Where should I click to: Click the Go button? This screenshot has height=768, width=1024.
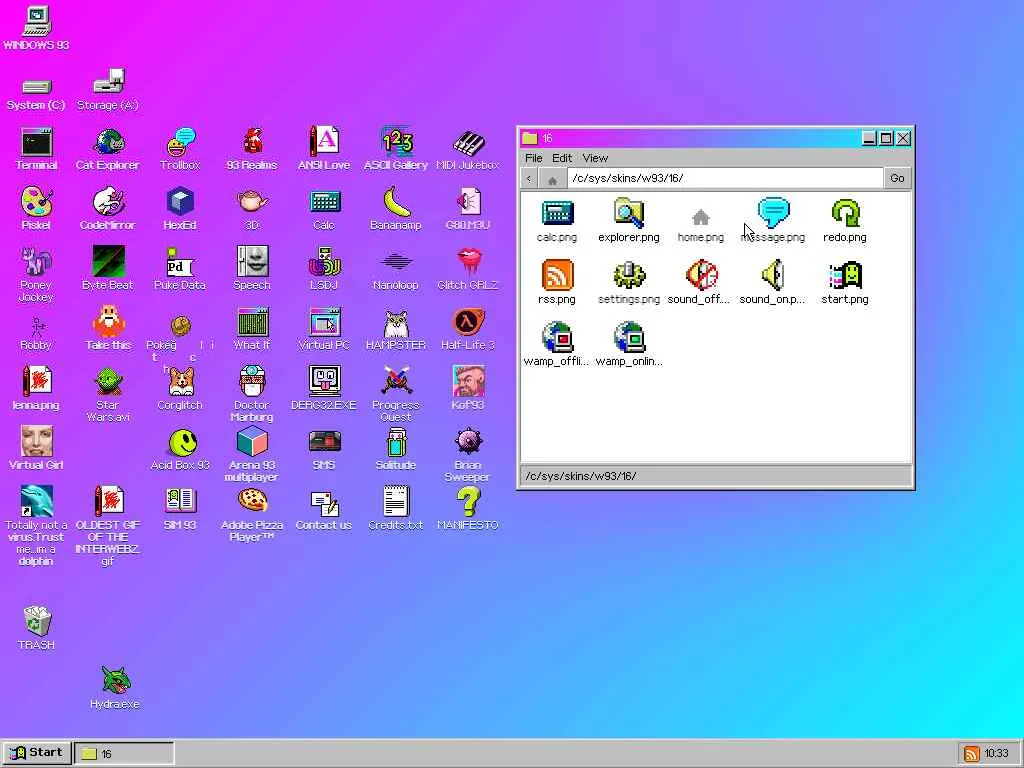click(897, 178)
